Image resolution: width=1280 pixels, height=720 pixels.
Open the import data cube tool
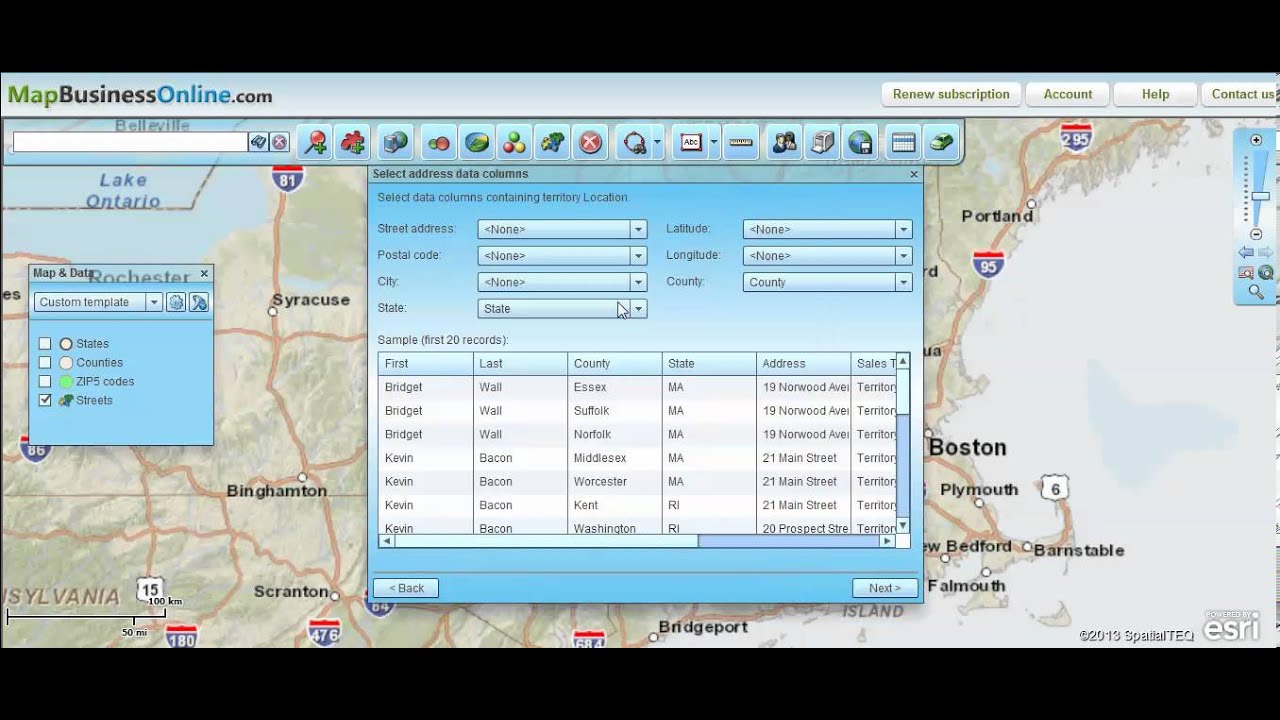[x=396, y=143]
